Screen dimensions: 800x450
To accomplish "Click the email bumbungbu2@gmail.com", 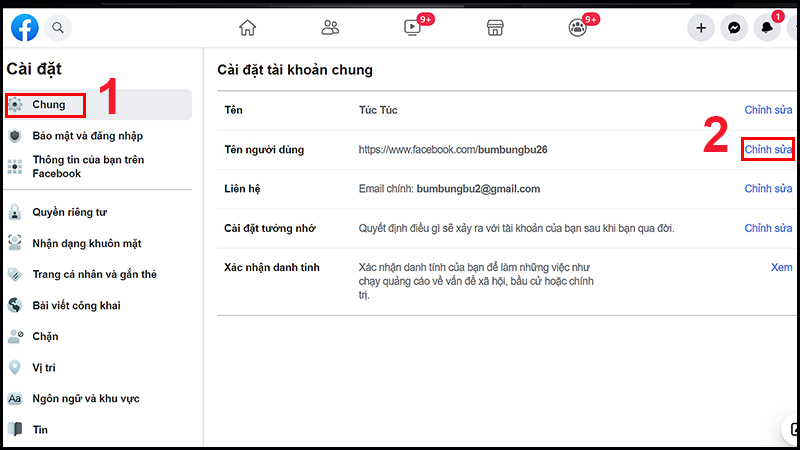I will click(x=478, y=189).
